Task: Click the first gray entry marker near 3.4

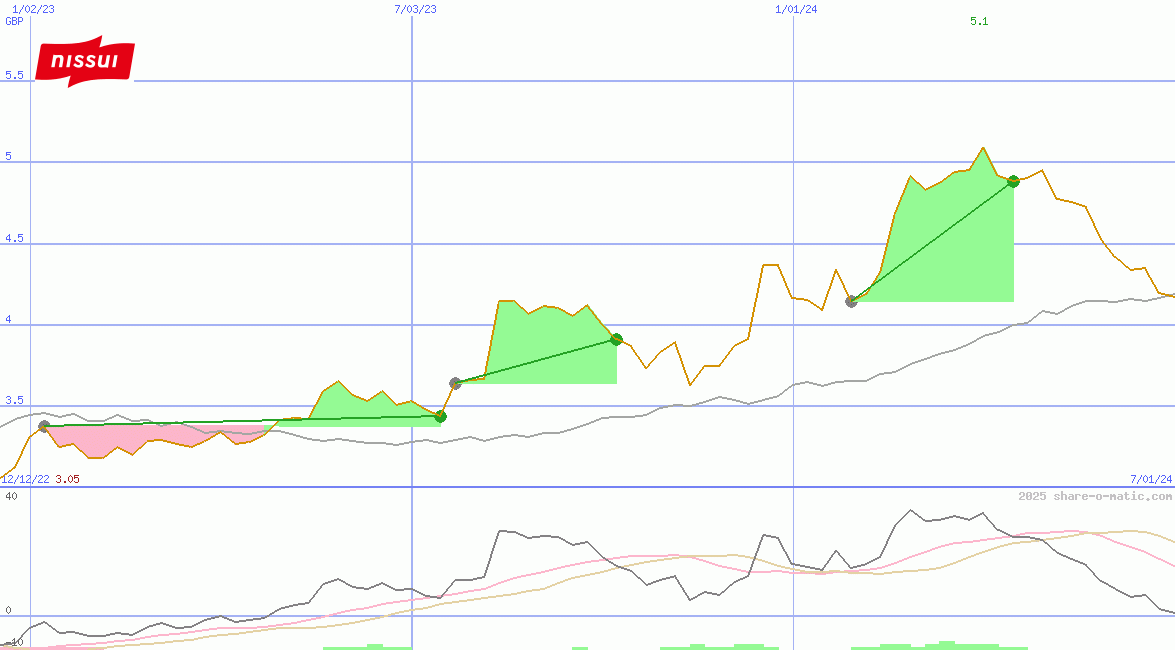Action: point(44,426)
